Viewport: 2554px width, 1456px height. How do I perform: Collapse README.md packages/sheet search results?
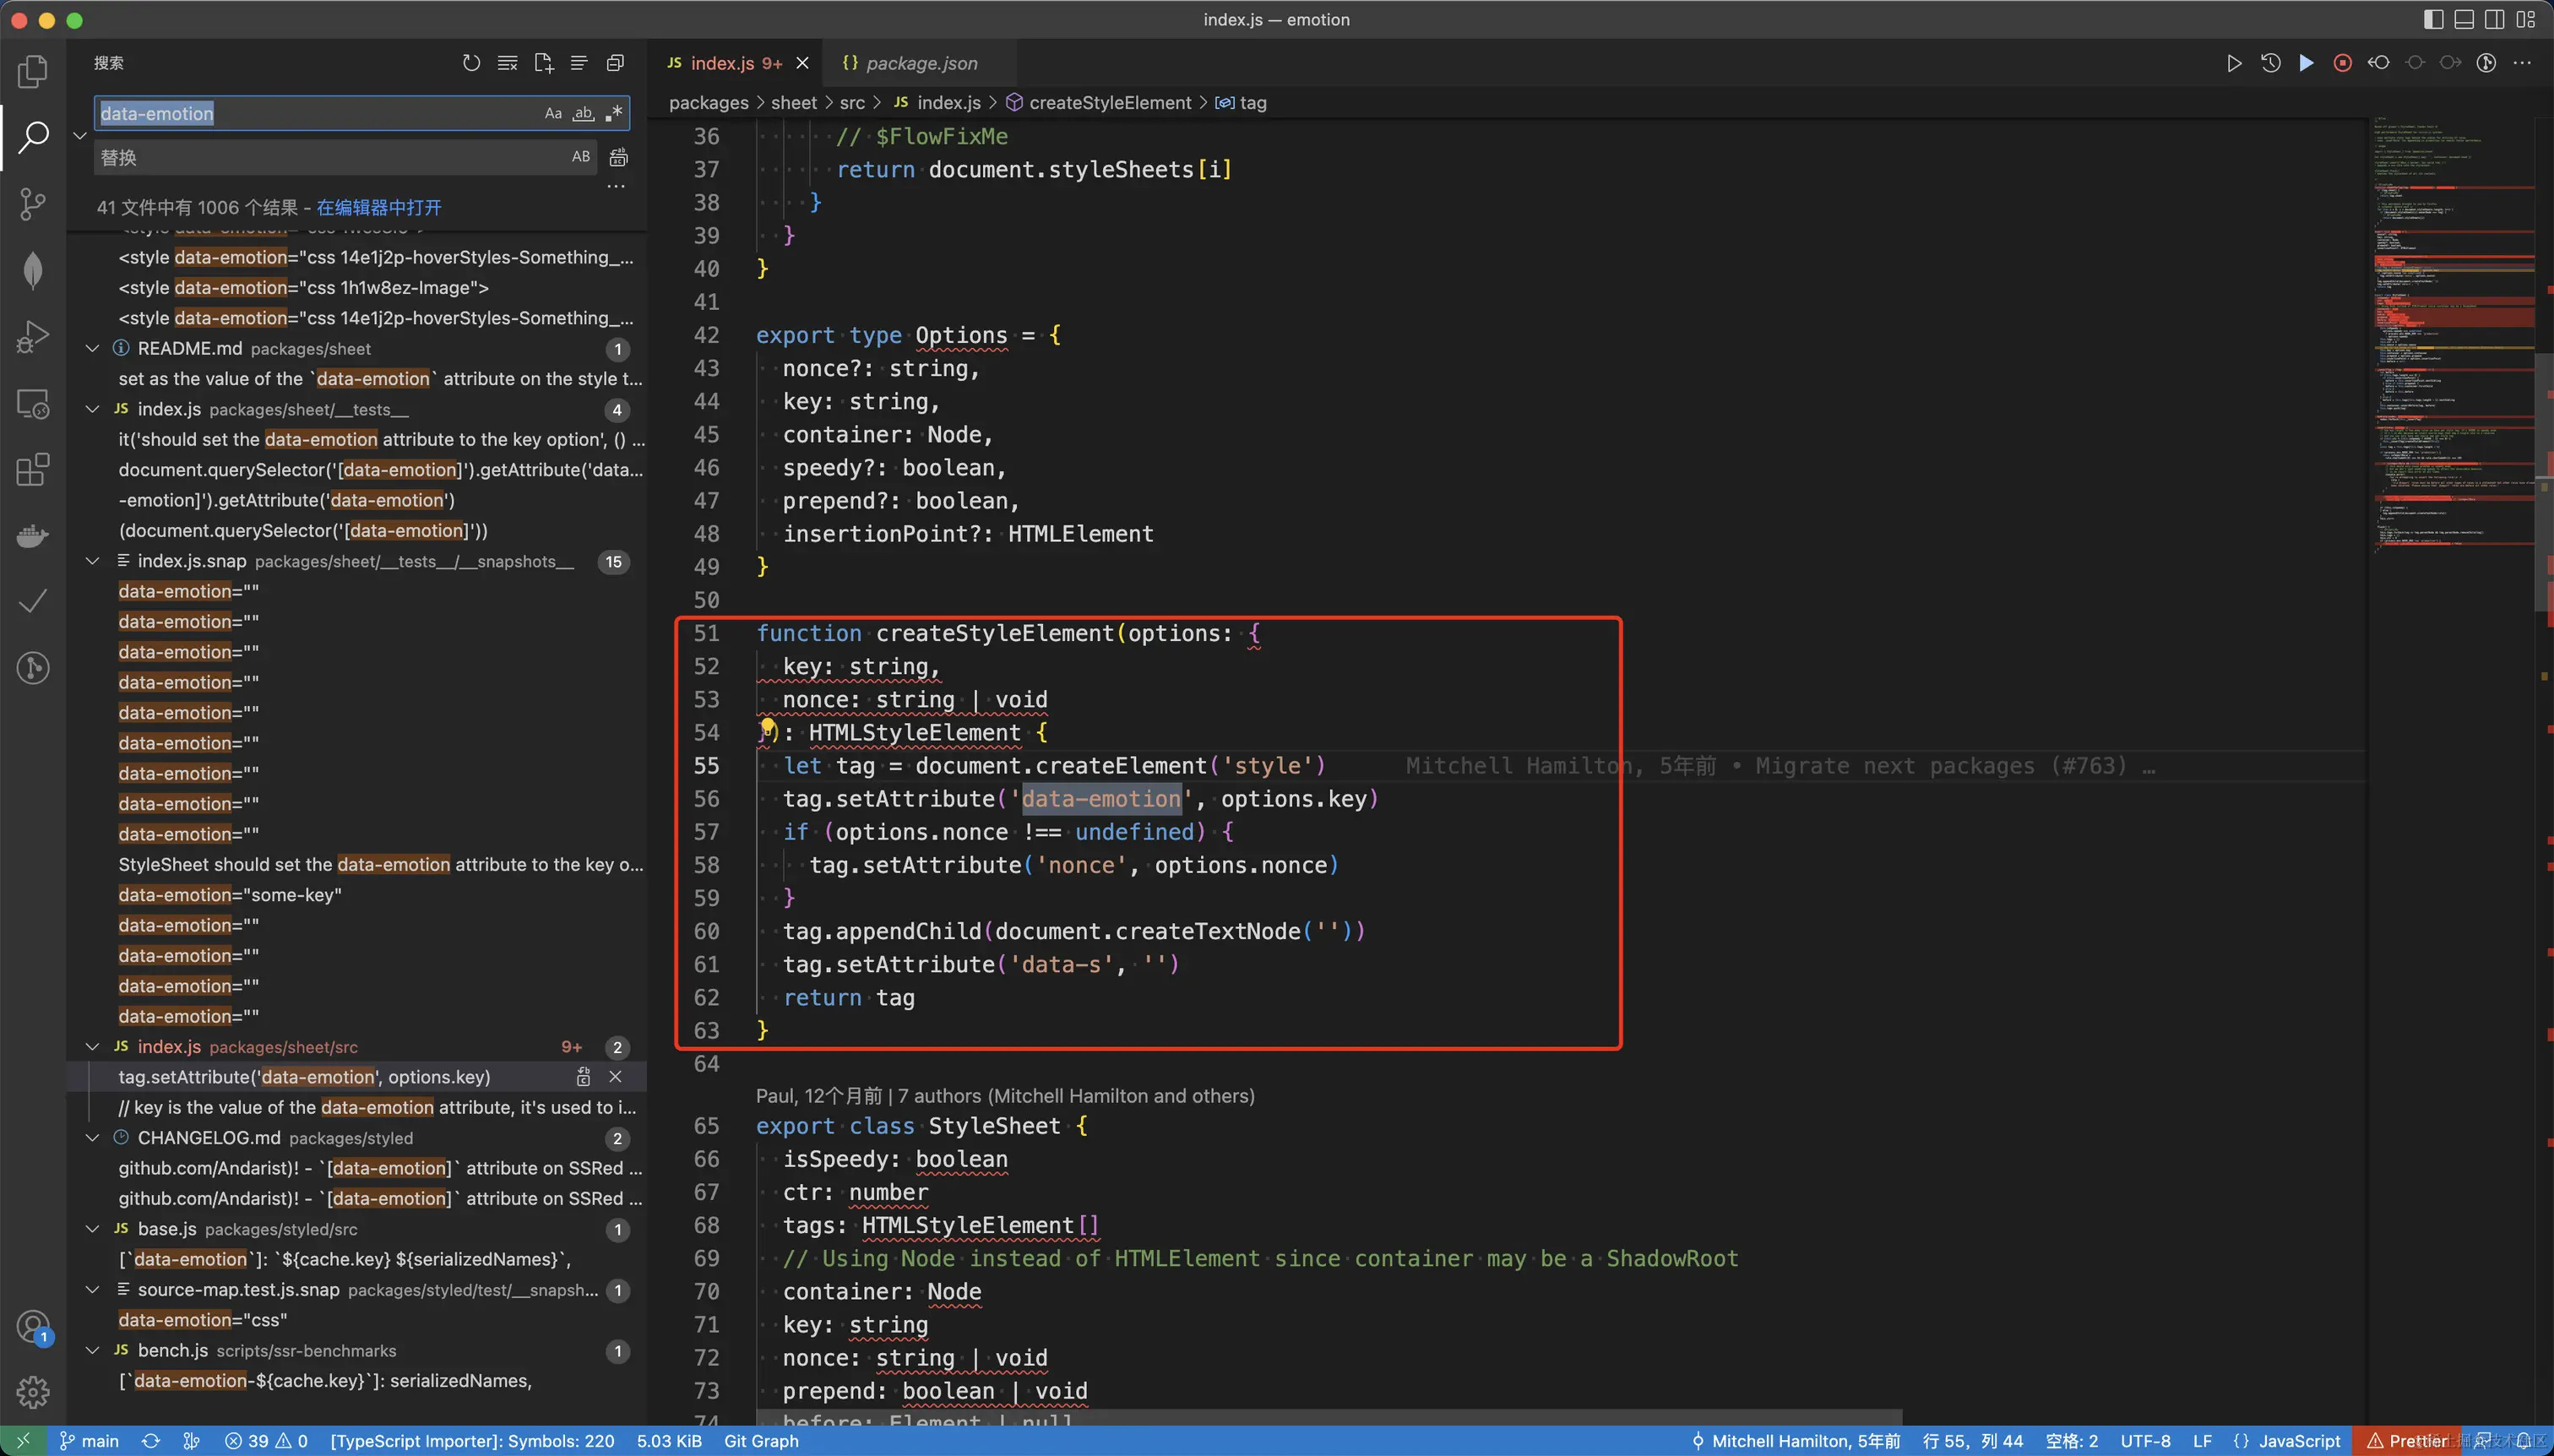pos(93,348)
